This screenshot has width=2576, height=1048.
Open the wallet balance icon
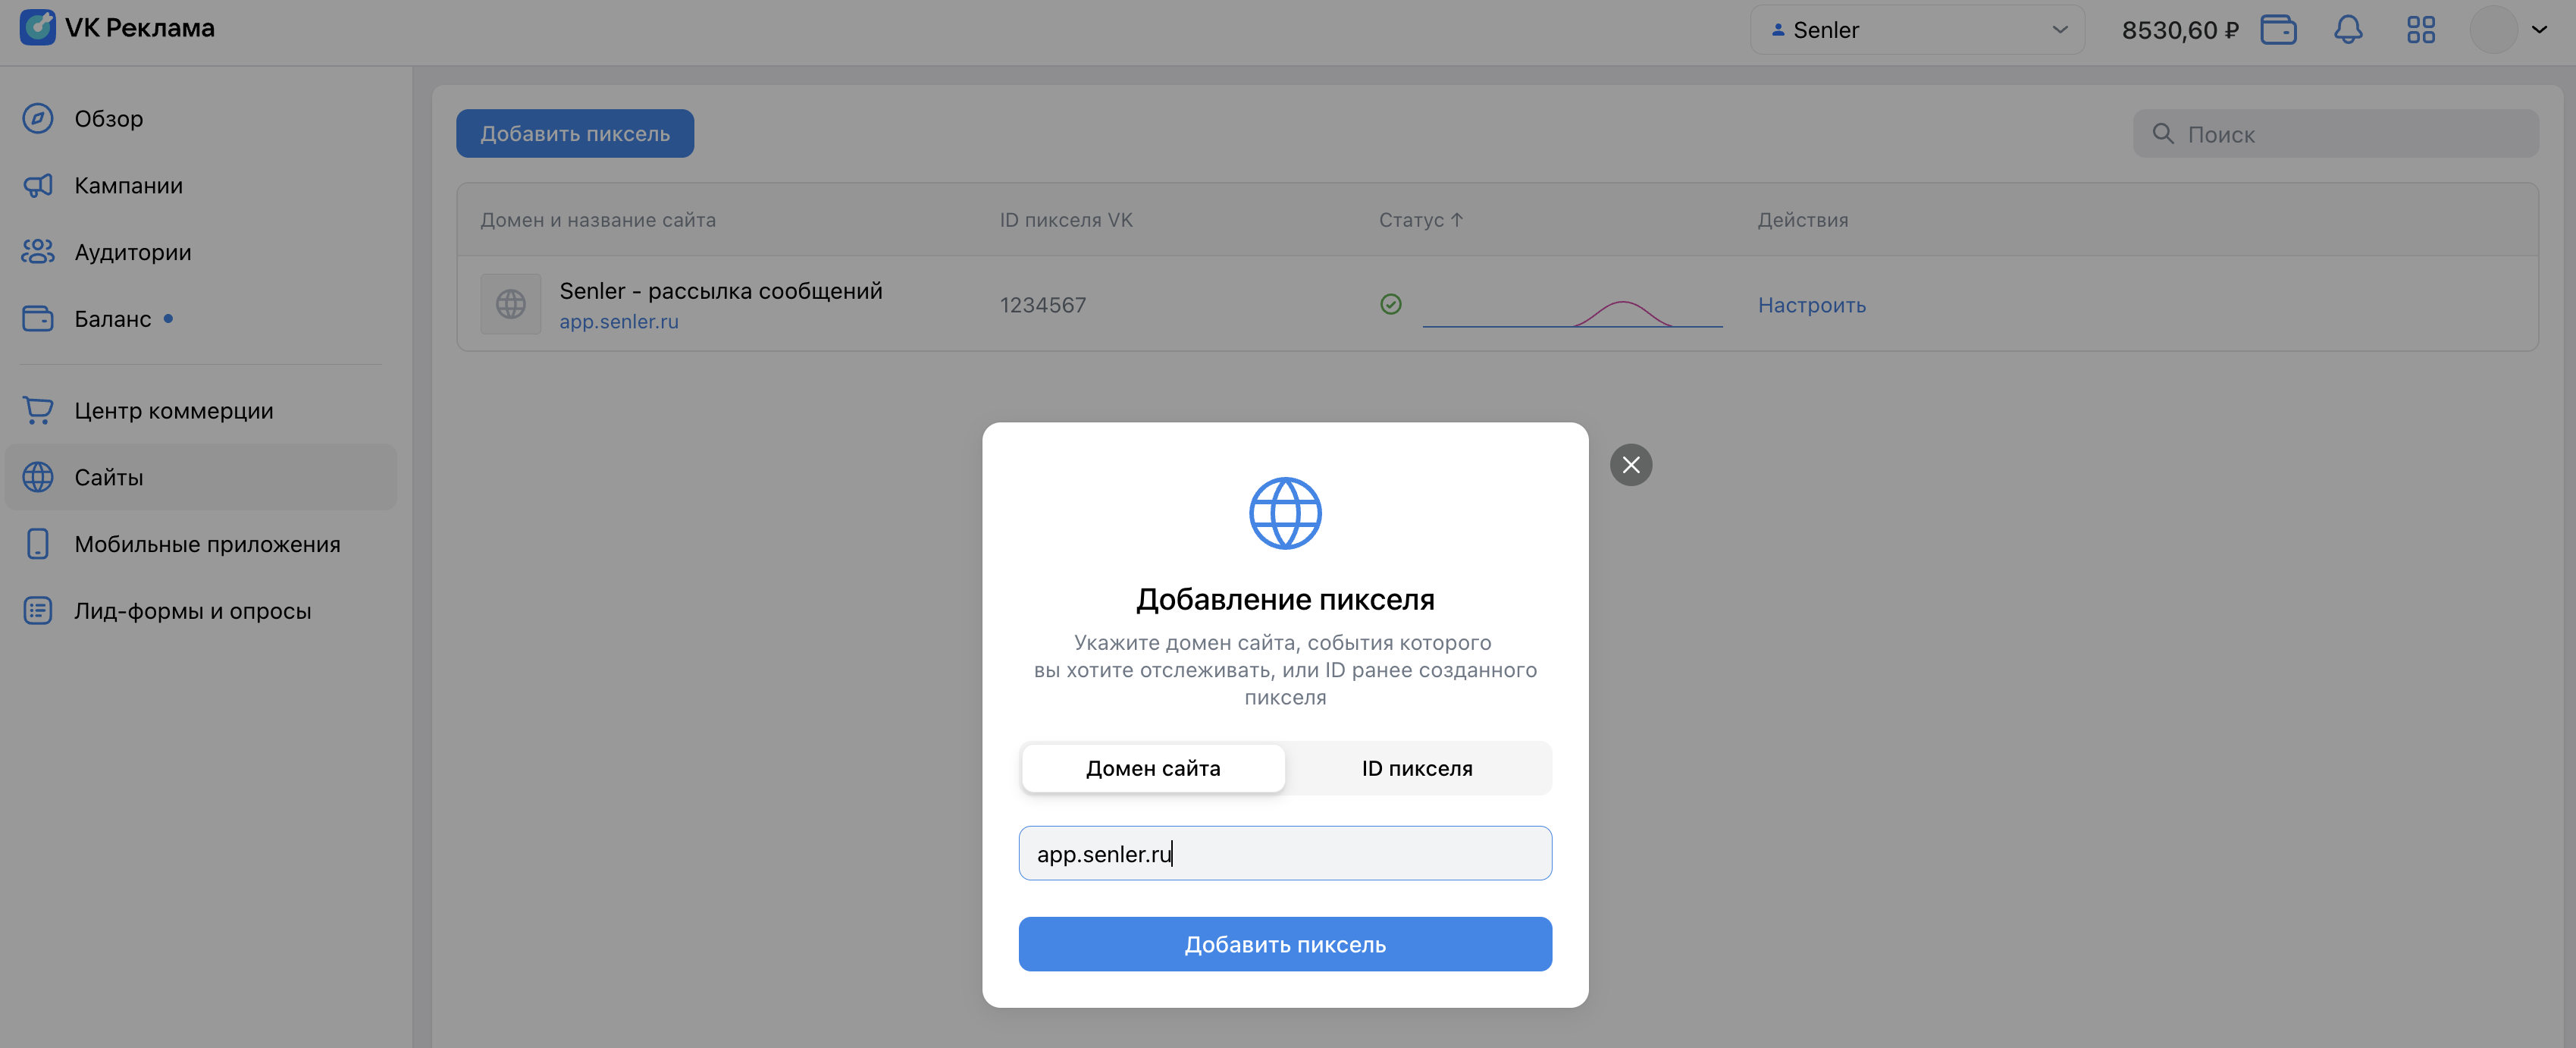click(2278, 30)
